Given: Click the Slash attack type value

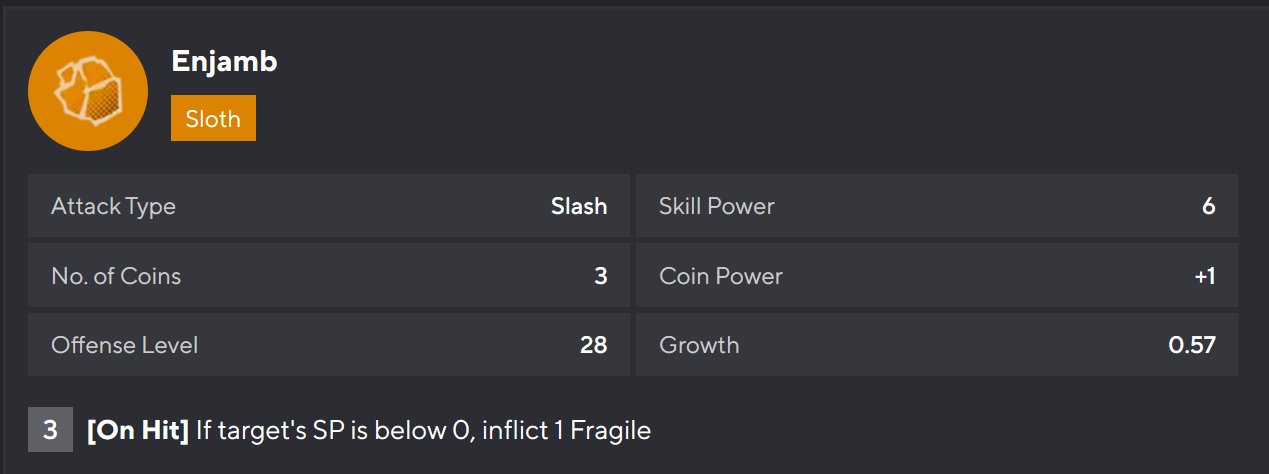Looking at the screenshot, I should click(578, 206).
